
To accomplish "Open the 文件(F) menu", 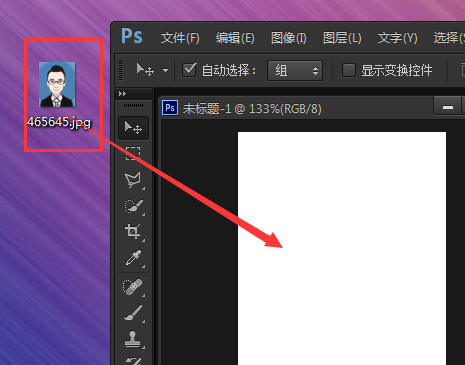I will pyautogui.click(x=180, y=38).
